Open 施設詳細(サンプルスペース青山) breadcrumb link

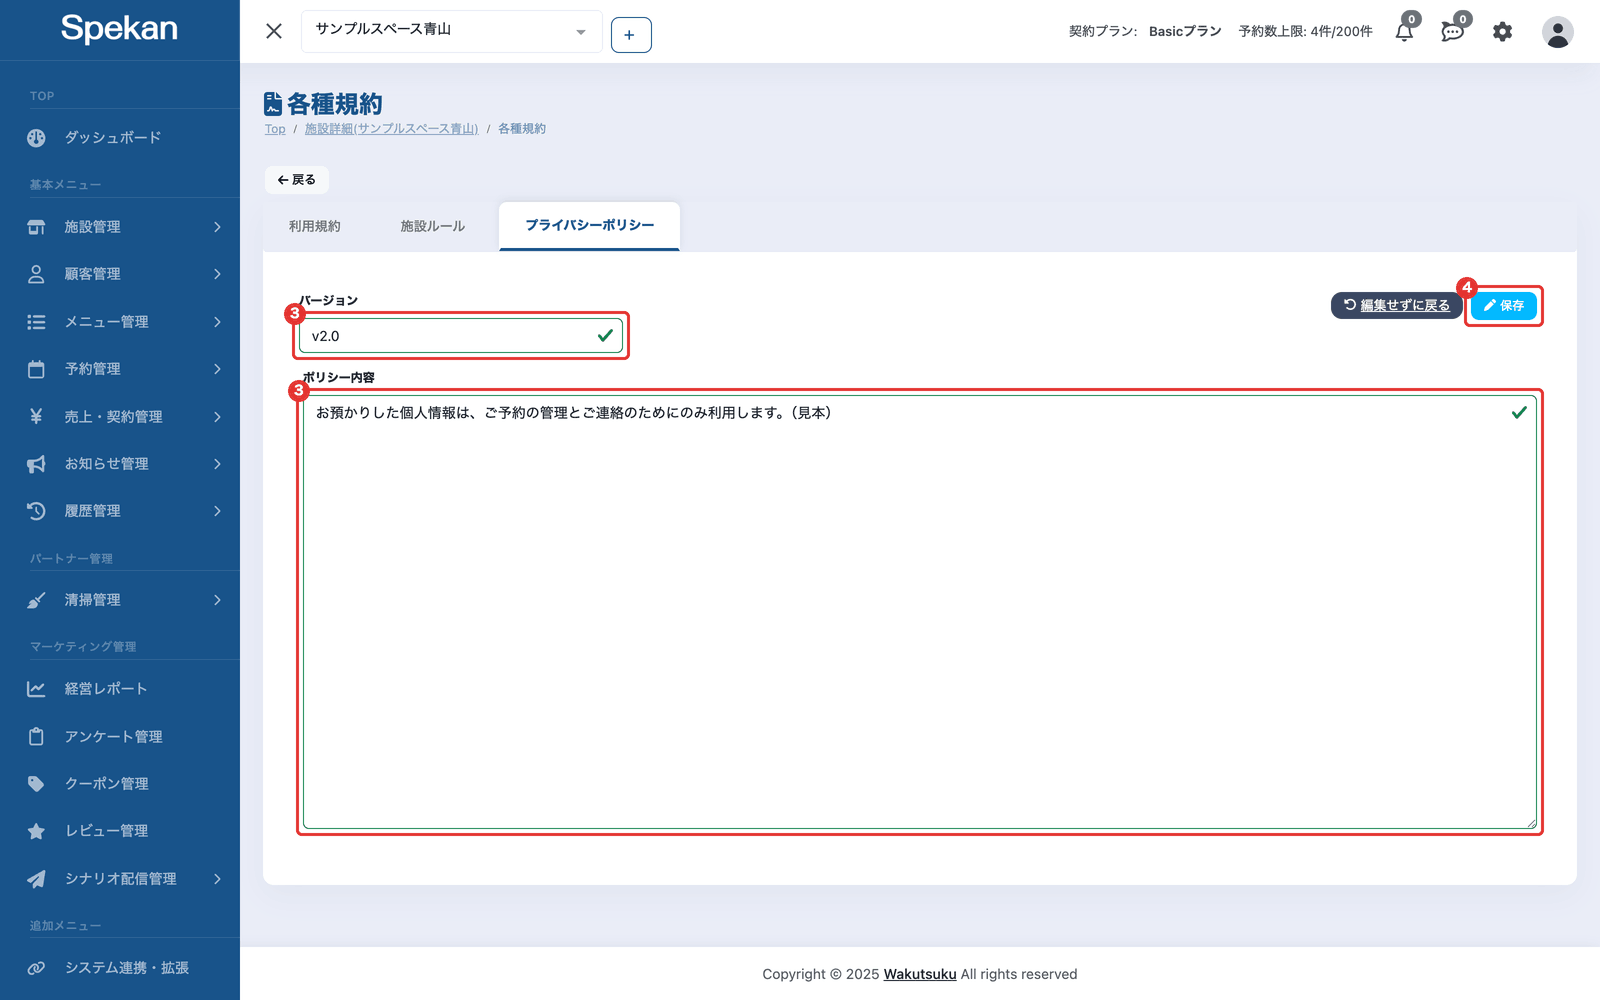pos(391,129)
